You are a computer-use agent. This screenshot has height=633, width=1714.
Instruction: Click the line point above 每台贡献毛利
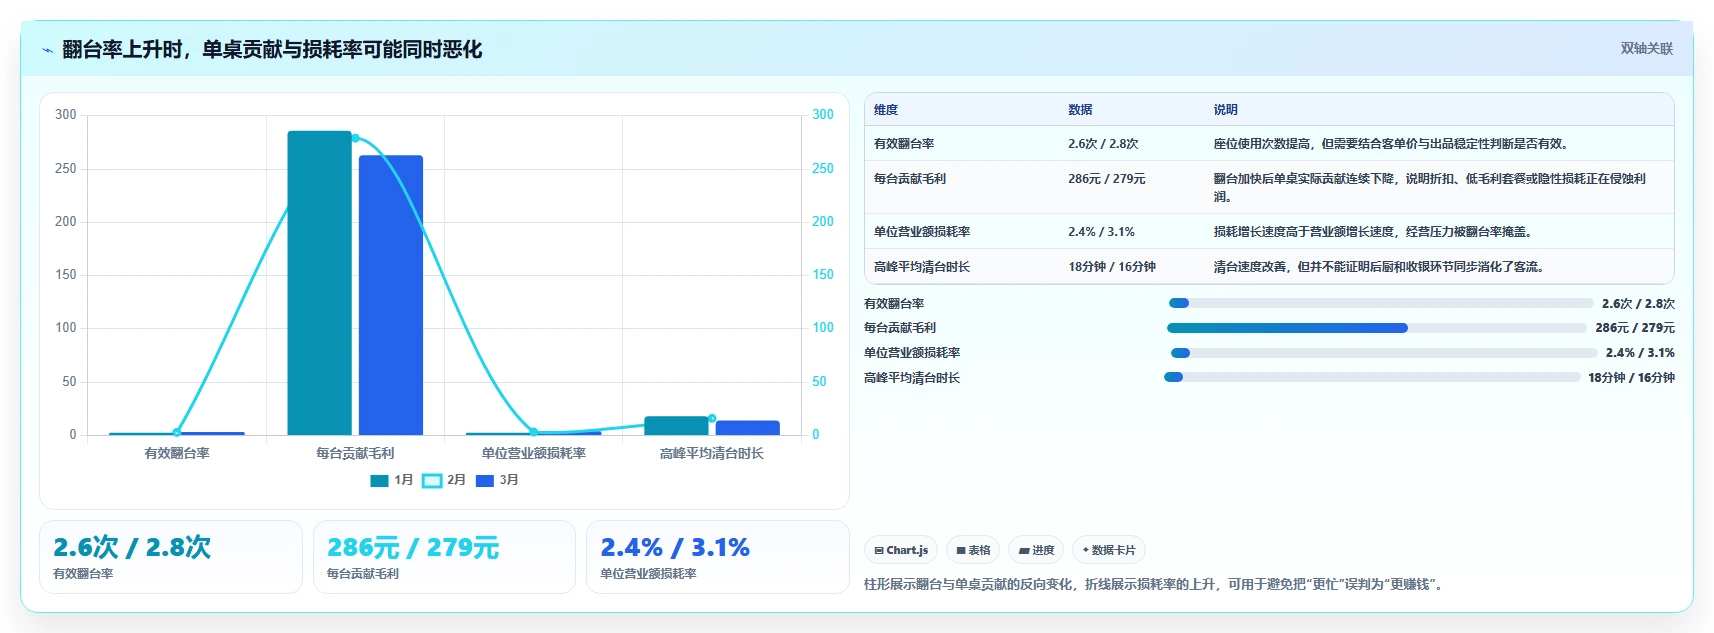(355, 138)
